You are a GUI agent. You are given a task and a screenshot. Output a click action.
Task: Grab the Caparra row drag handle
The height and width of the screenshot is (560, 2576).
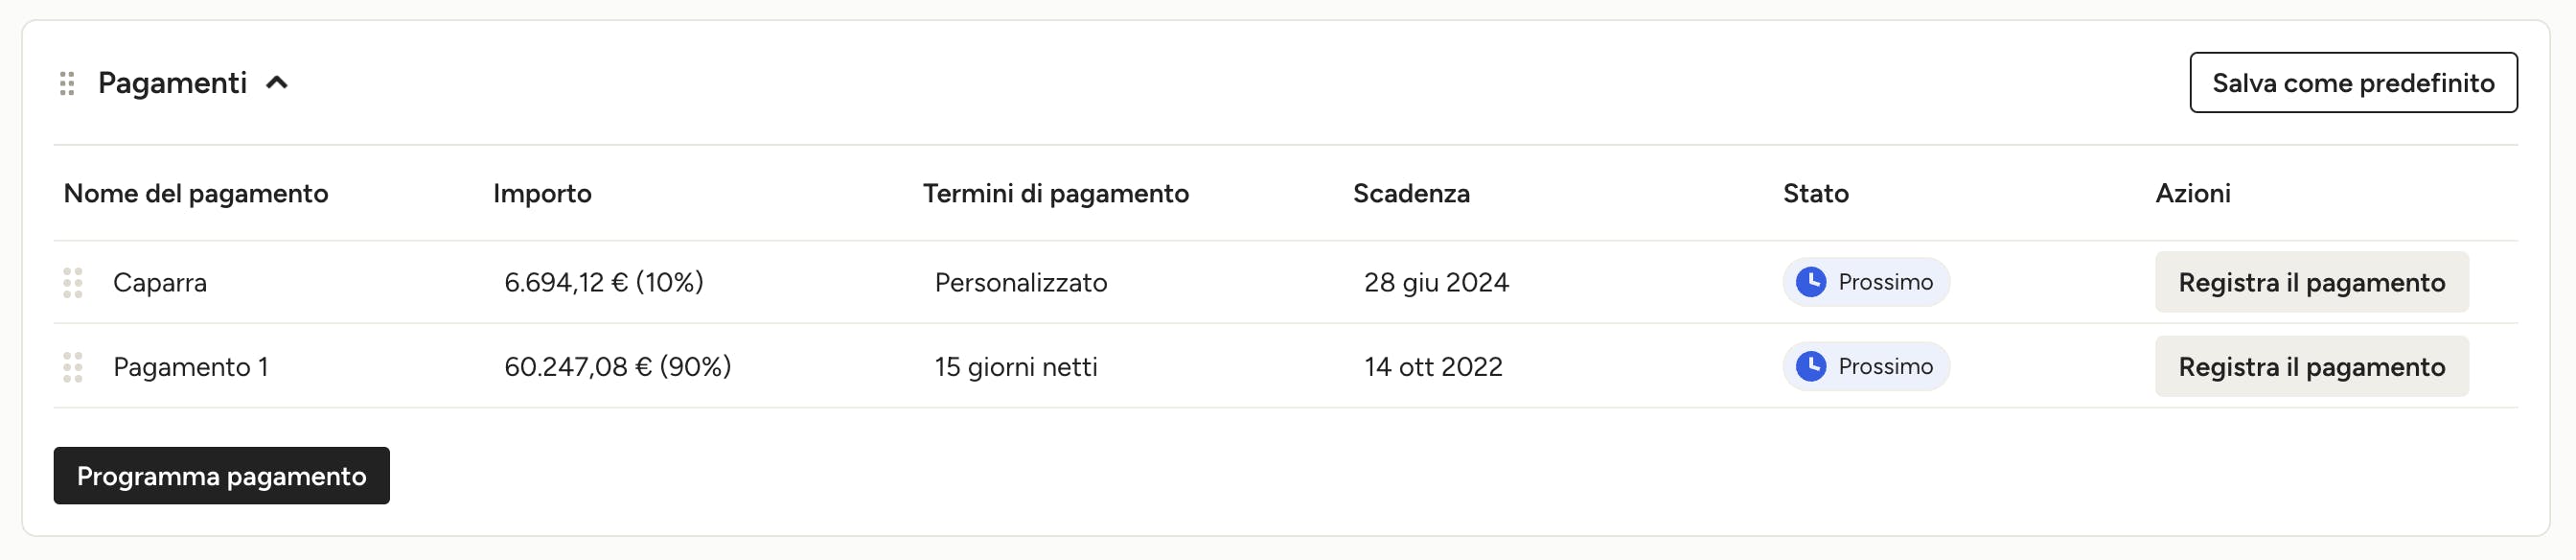(73, 283)
